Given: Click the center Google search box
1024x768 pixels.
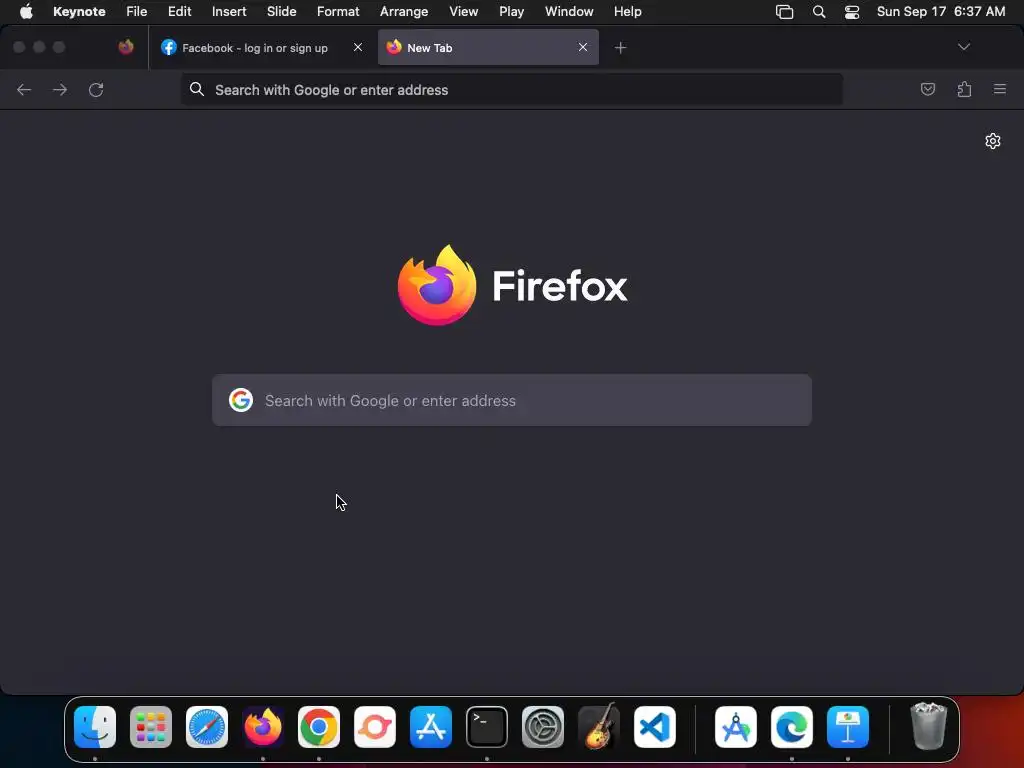Looking at the screenshot, I should 512,400.
